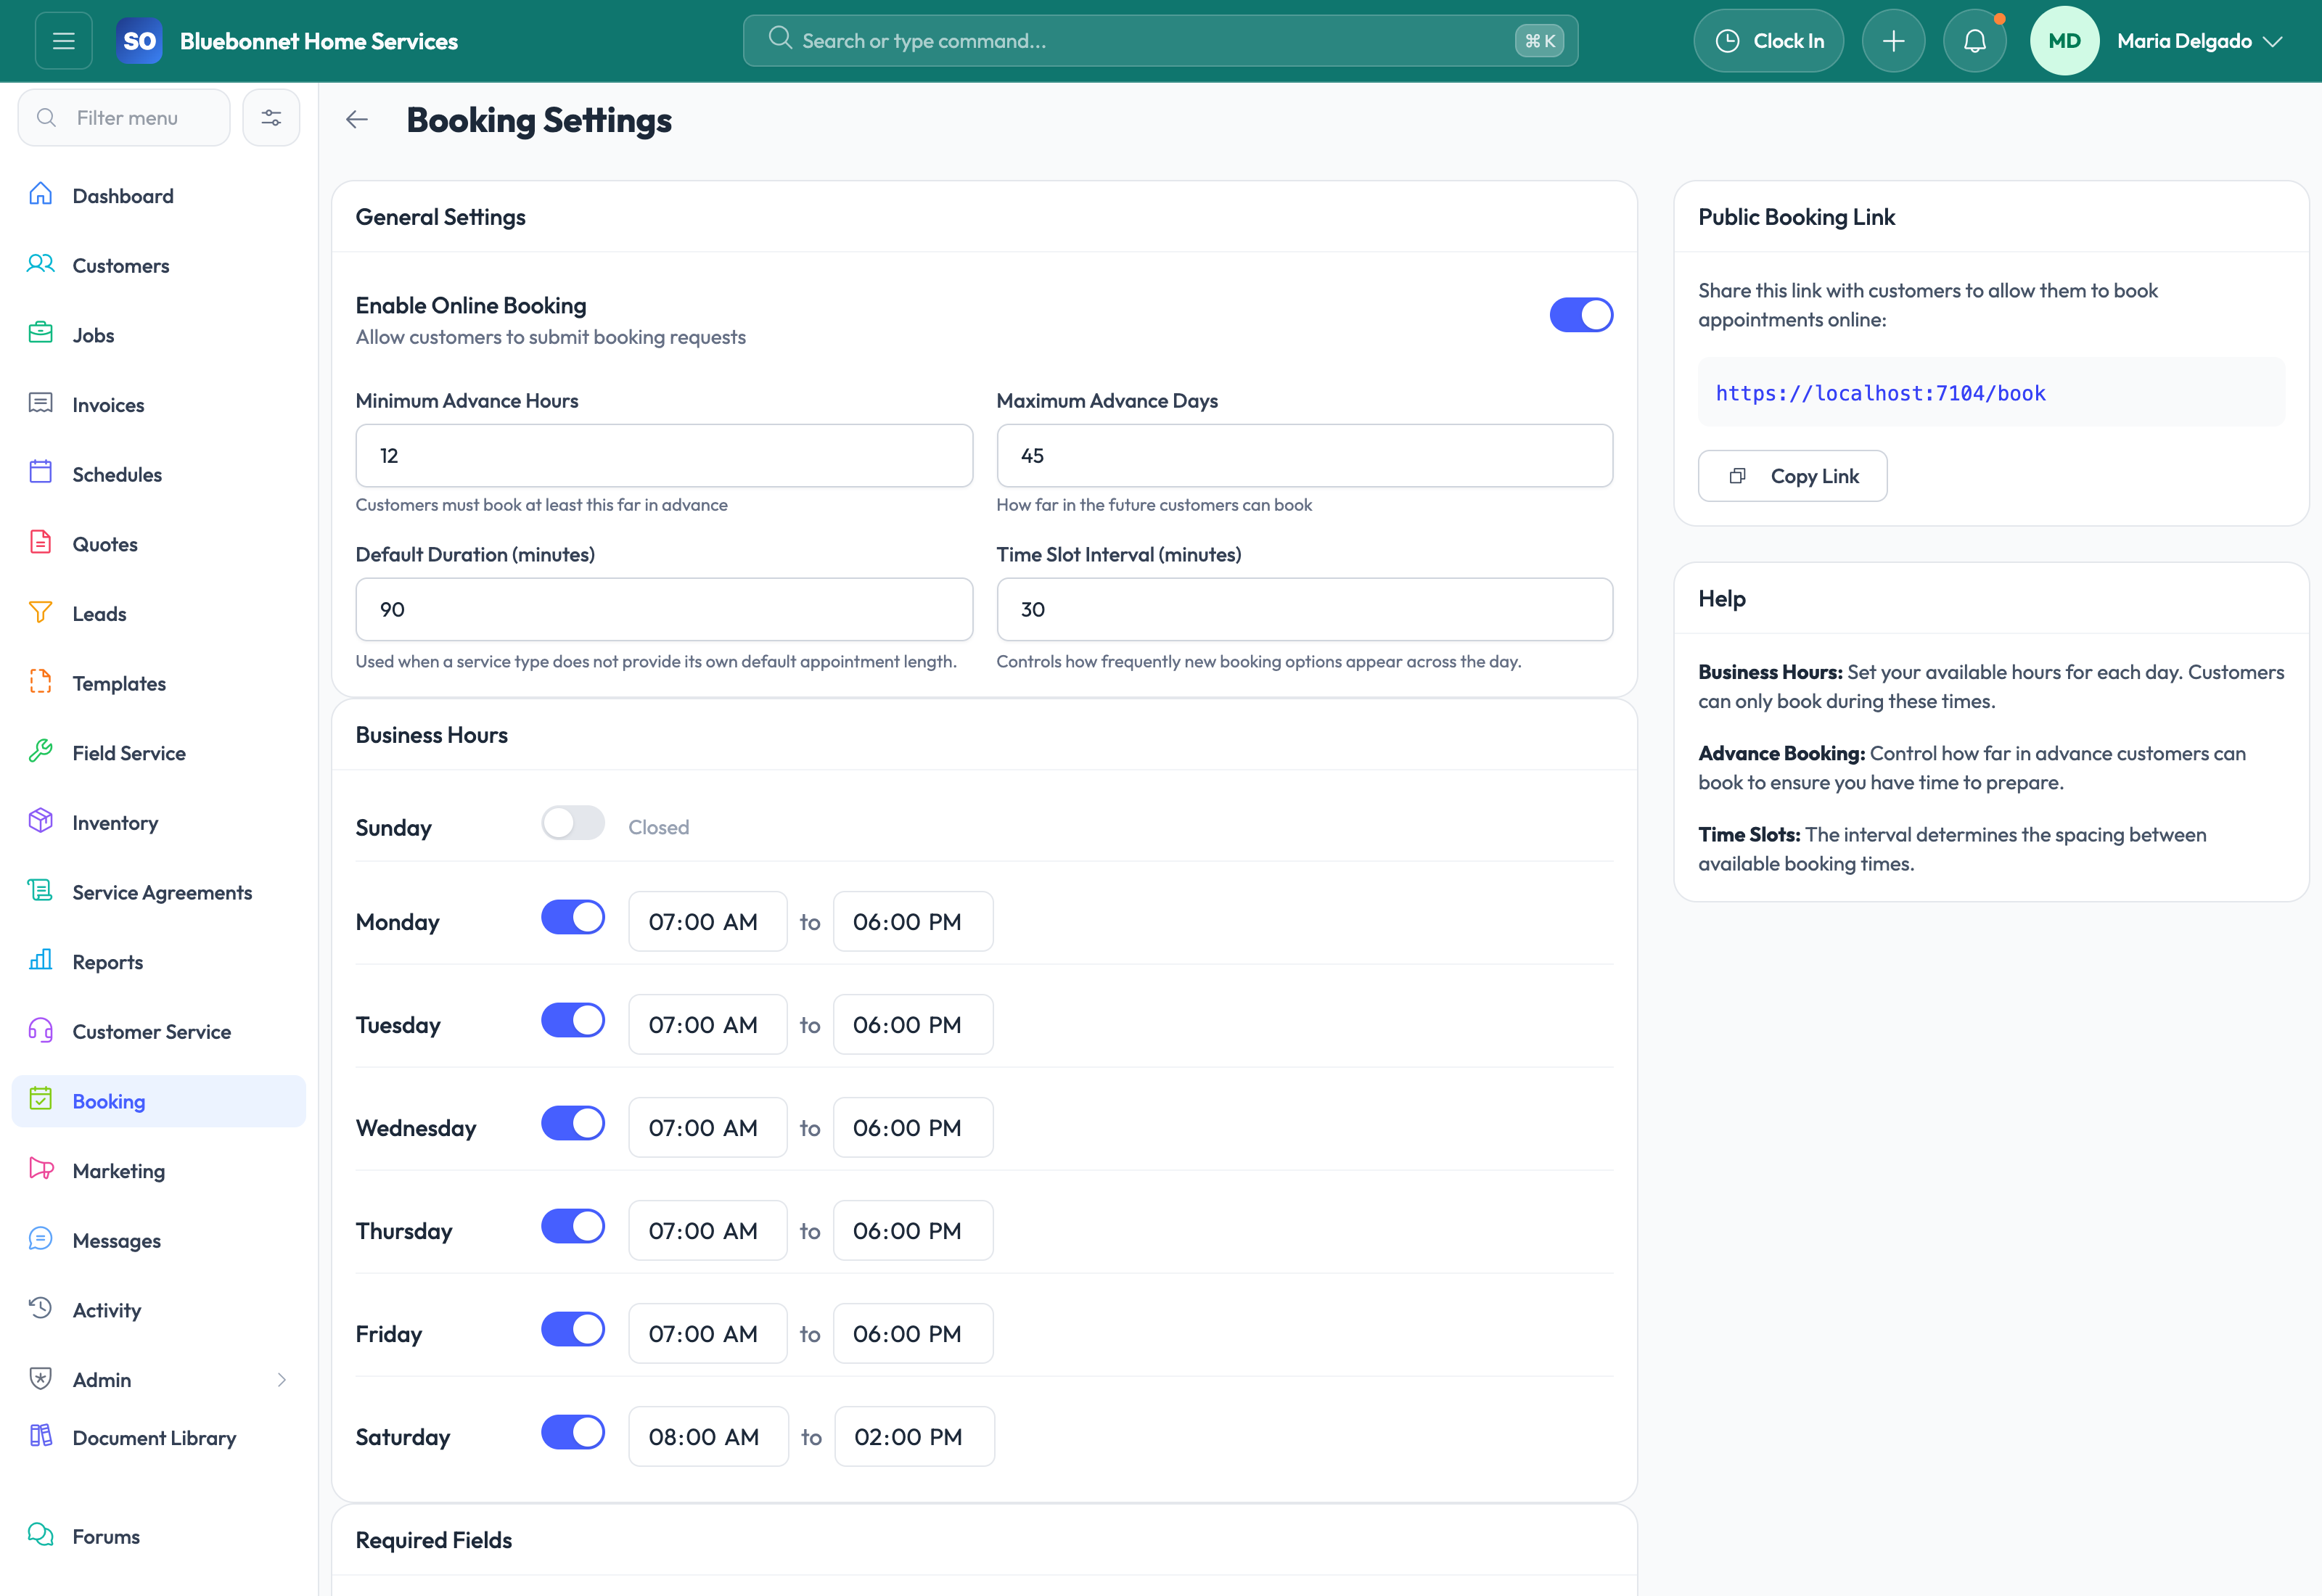Screen dimensions: 2322x1596
Task: Click the Reports chart icon
Action: point(40,960)
